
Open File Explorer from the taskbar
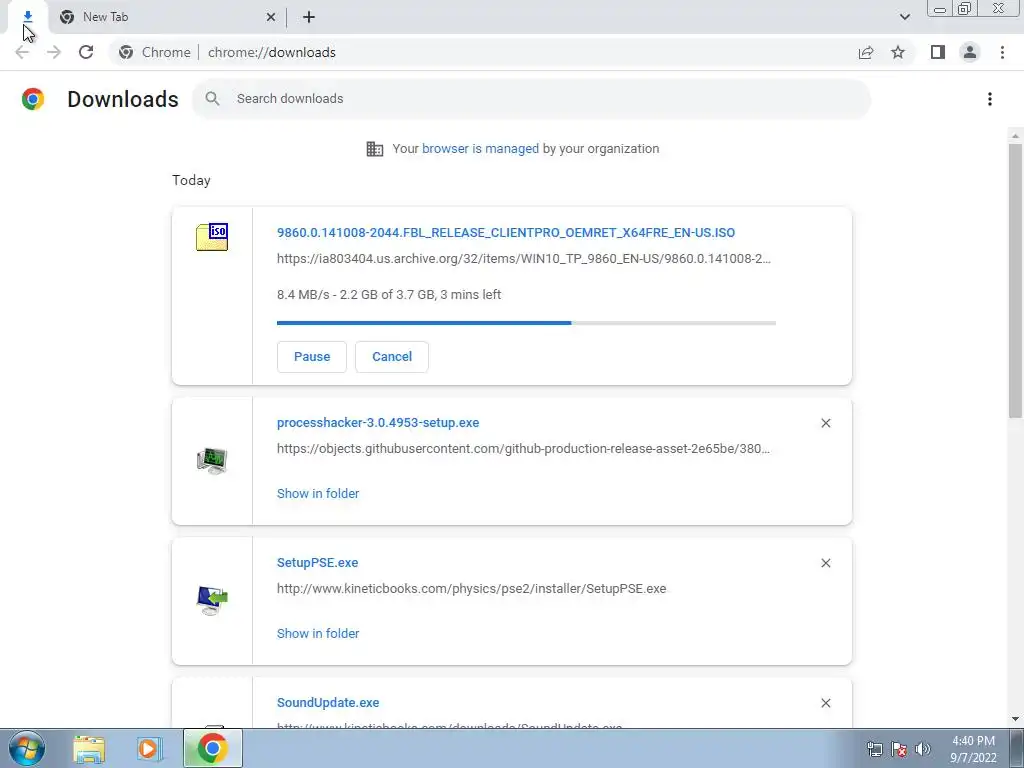(x=89, y=749)
